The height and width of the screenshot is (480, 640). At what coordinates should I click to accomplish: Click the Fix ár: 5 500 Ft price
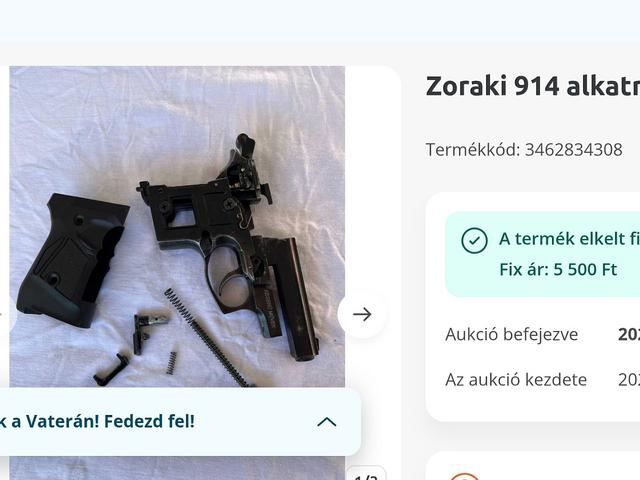coord(558,269)
